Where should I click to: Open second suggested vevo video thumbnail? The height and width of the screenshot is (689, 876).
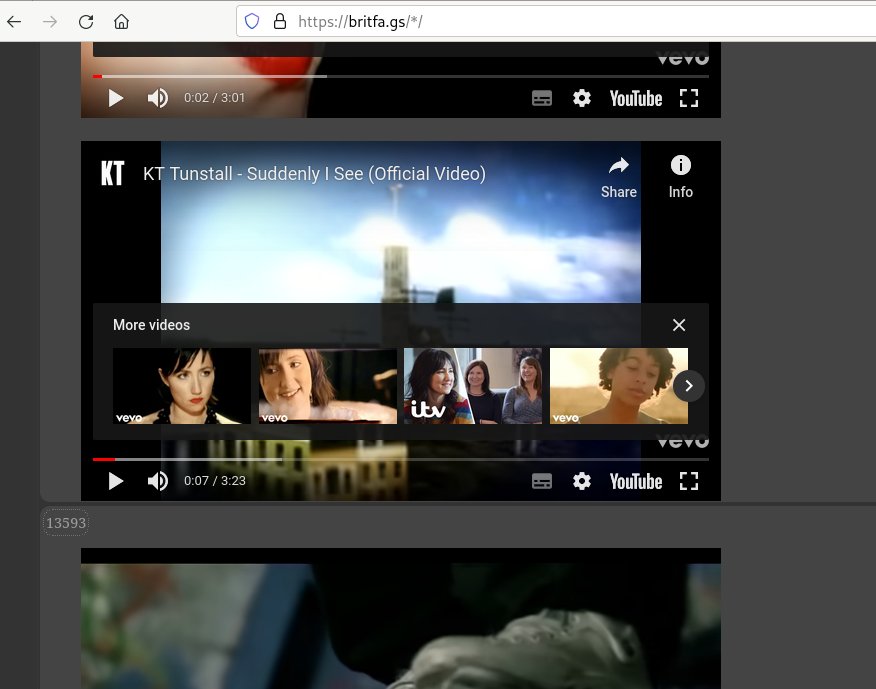coord(327,386)
